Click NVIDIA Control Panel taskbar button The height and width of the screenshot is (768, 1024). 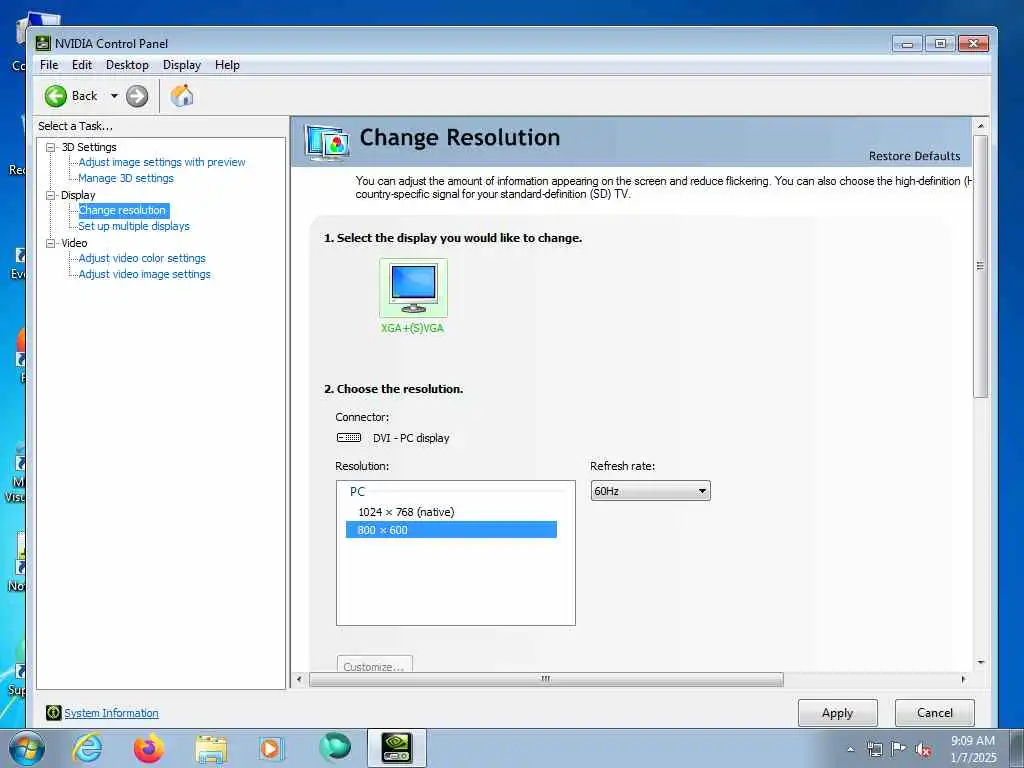coord(396,748)
